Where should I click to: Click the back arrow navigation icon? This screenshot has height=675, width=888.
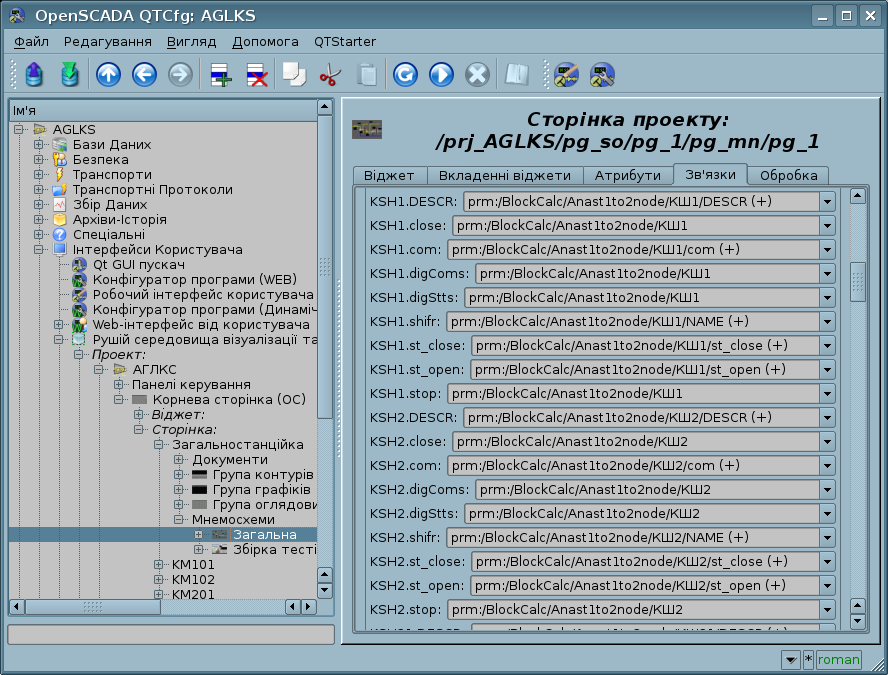click(144, 74)
